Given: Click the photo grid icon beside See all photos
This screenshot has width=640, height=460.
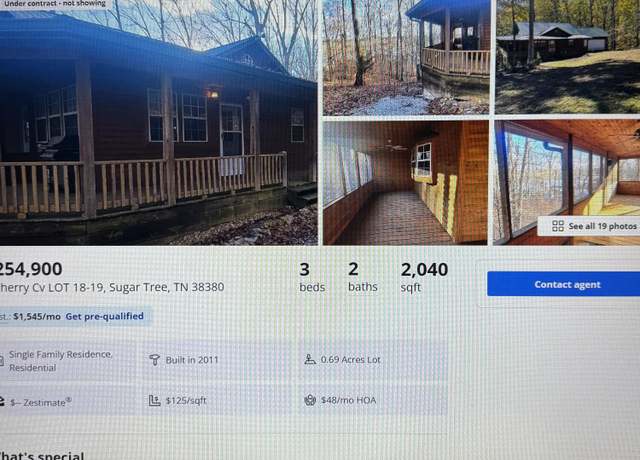Looking at the screenshot, I should click(558, 226).
